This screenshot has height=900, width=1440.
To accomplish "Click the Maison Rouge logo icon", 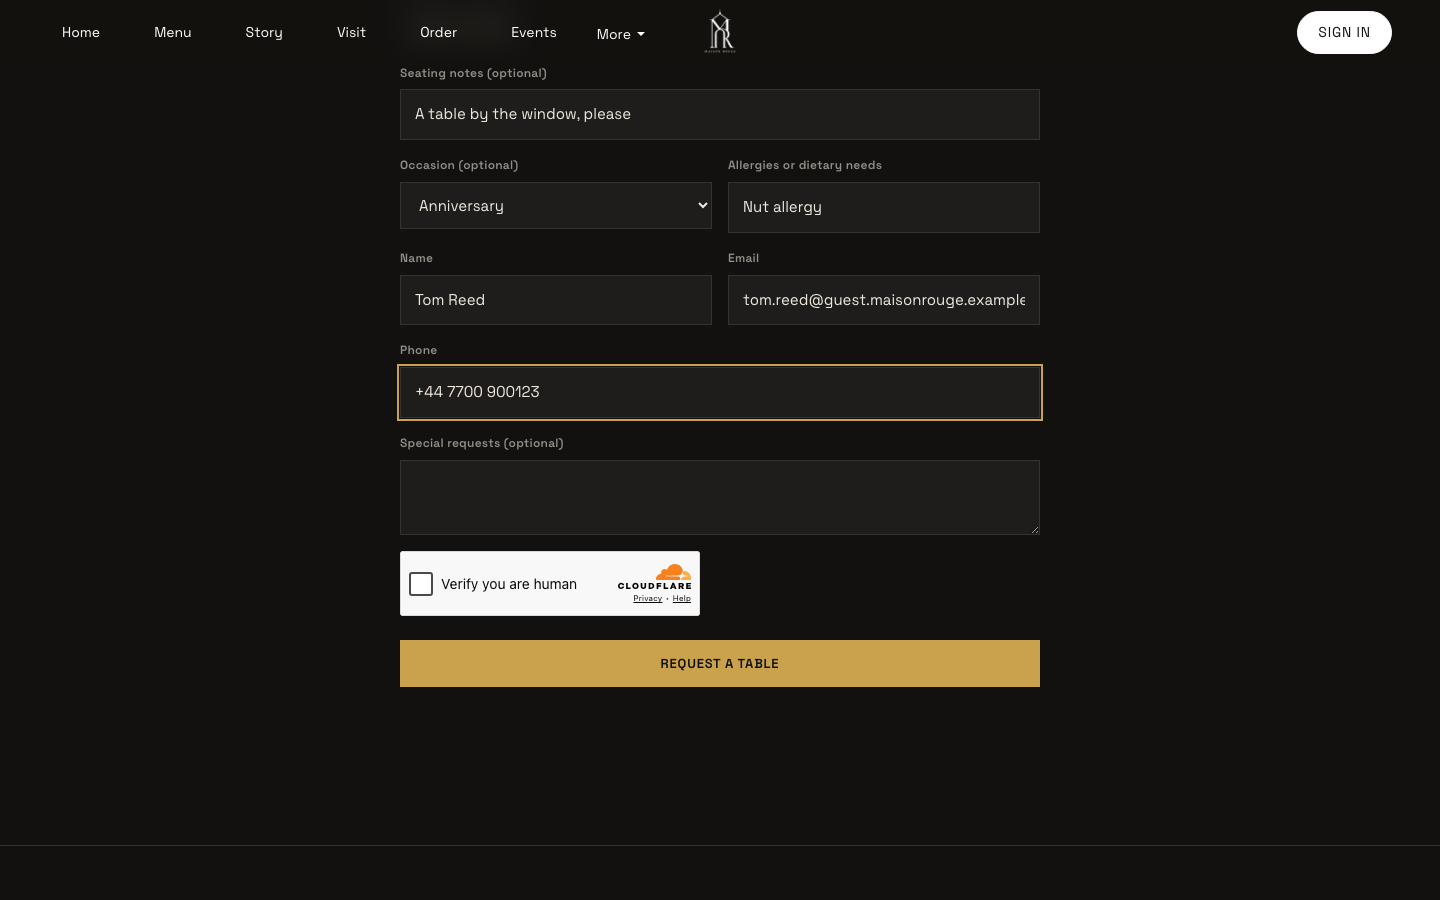I will coord(720,32).
